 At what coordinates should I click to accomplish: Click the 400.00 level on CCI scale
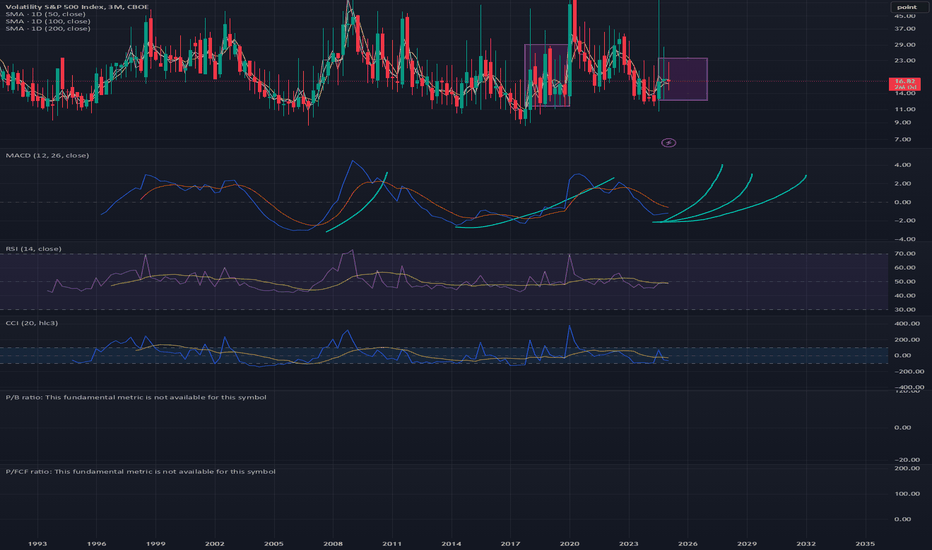click(906, 323)
